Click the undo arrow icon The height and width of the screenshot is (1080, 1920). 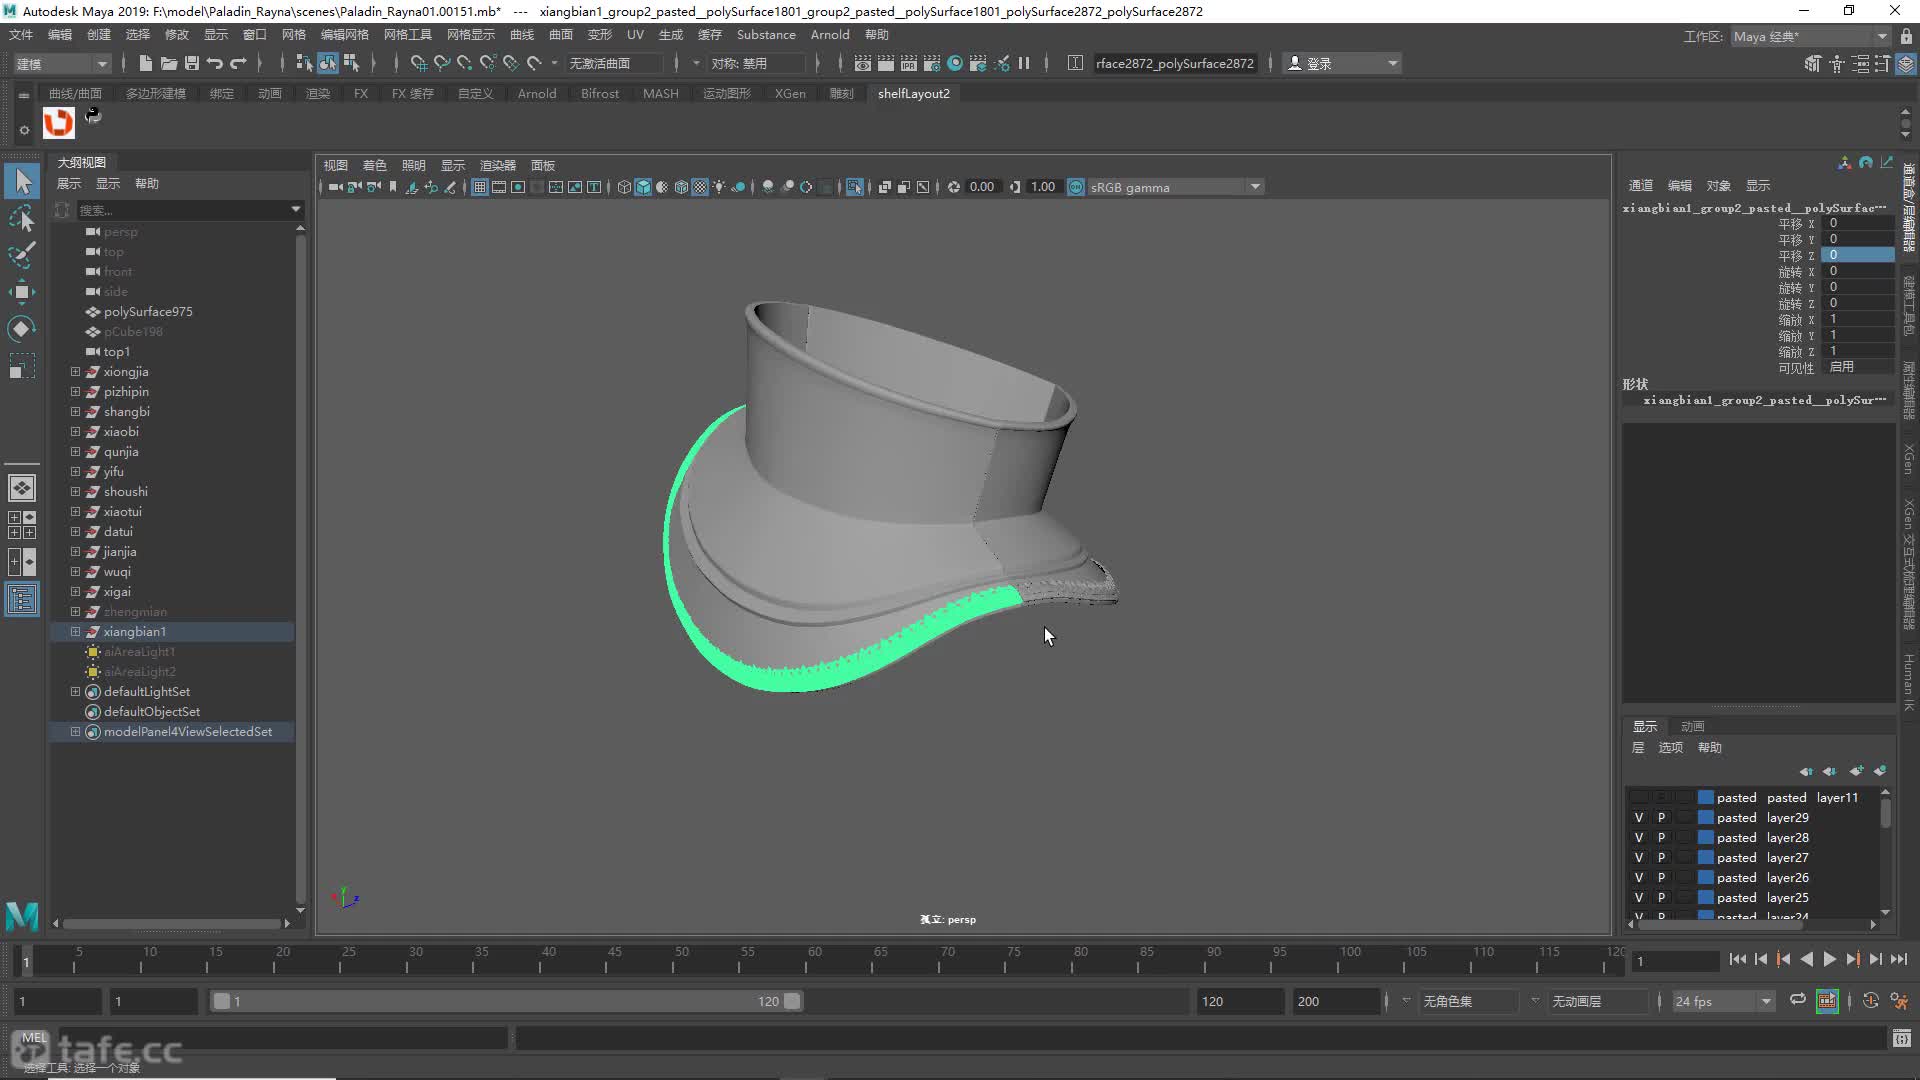(x=215, y=63)
